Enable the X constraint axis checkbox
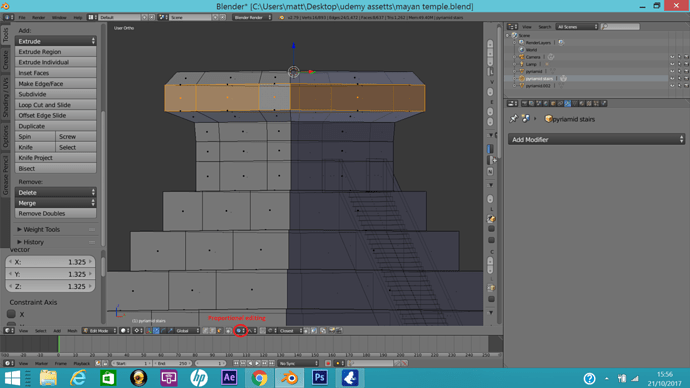 (x=11, y=314)
